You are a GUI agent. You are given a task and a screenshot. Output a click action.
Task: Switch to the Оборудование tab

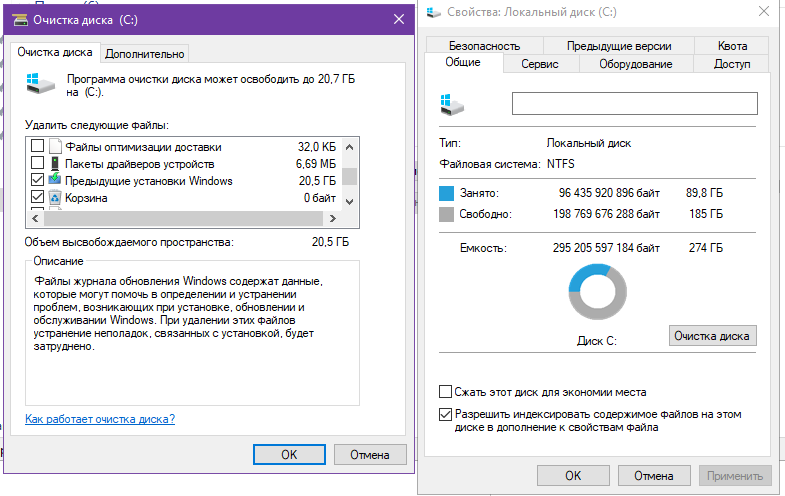(x=636, y=64)
